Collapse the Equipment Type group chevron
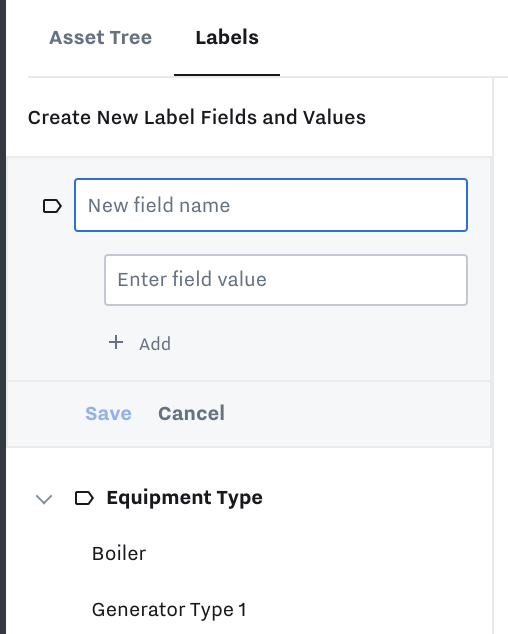 point(44,499)
